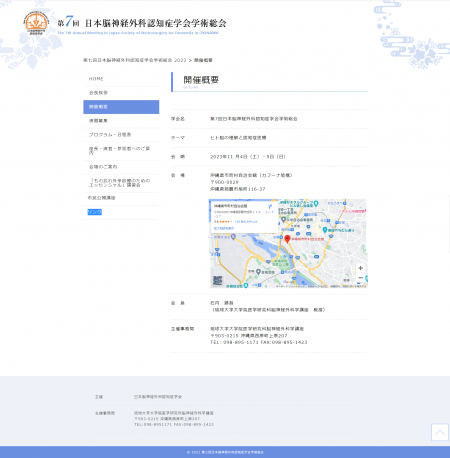Click 拡大地図を表示 link in map card

click(x=224, y=228)
